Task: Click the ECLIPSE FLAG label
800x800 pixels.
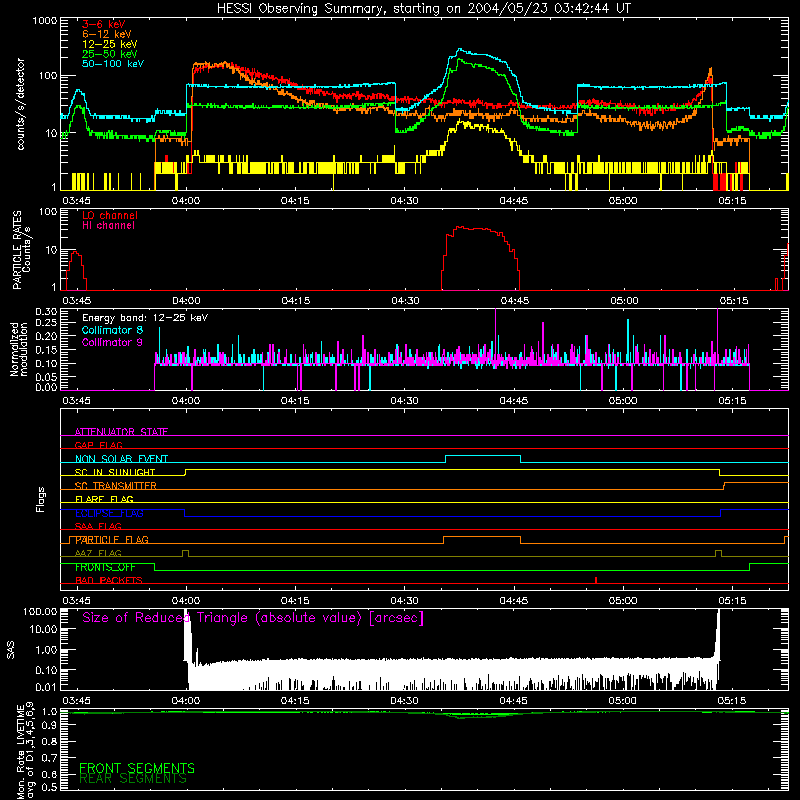Action: (x=109, y=513)
